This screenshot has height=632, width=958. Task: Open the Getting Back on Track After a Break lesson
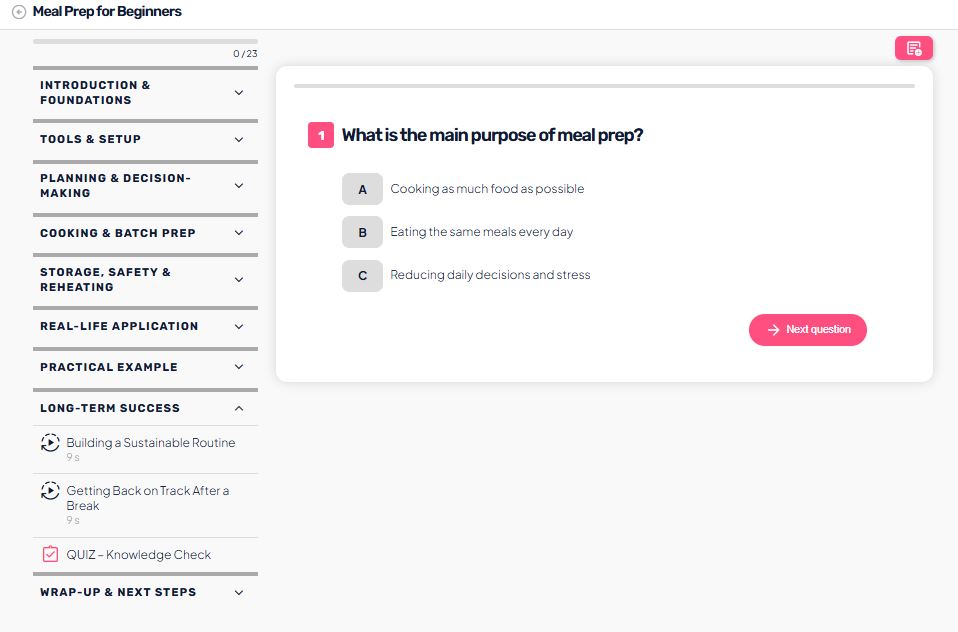(x=148, y=498)
